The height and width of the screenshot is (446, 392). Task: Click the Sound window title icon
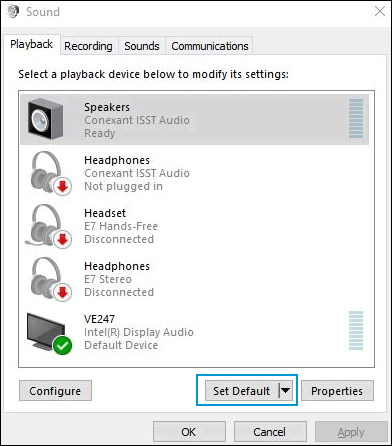tap(13, 12)
